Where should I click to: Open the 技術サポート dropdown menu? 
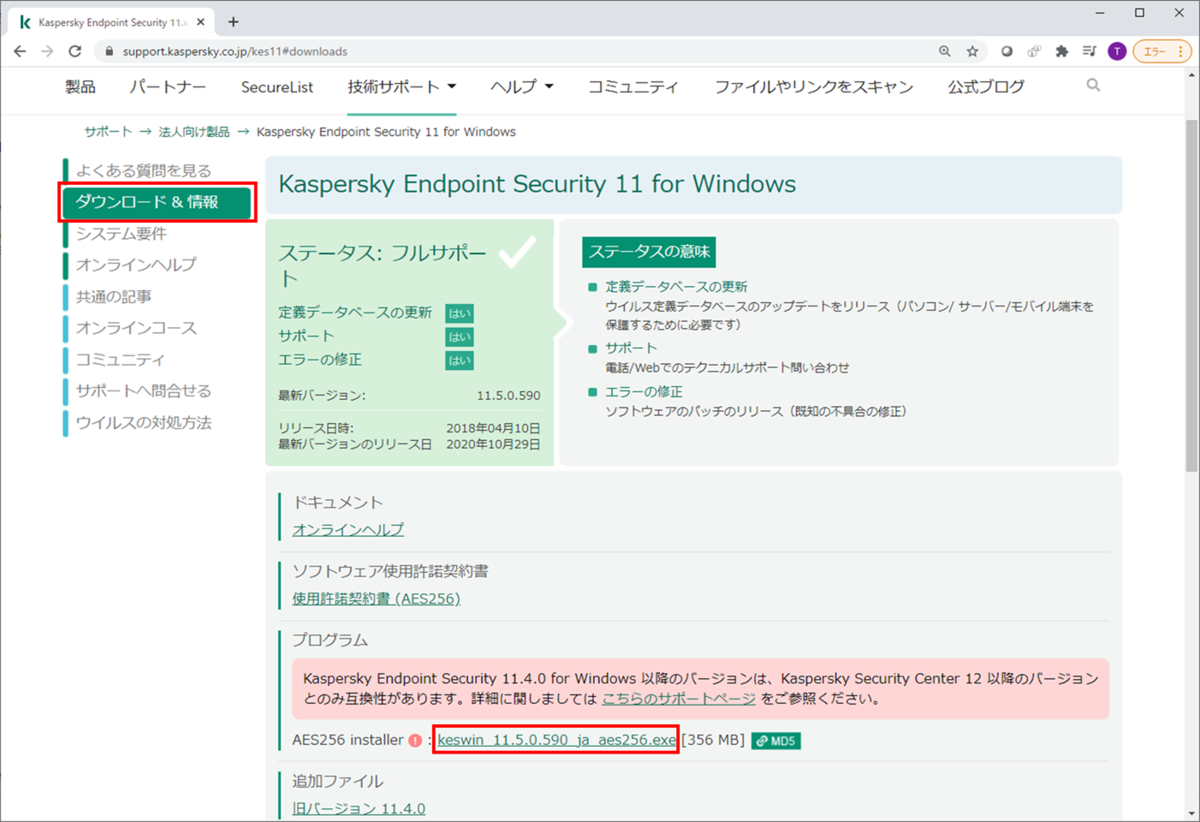(x=396, y=87)
